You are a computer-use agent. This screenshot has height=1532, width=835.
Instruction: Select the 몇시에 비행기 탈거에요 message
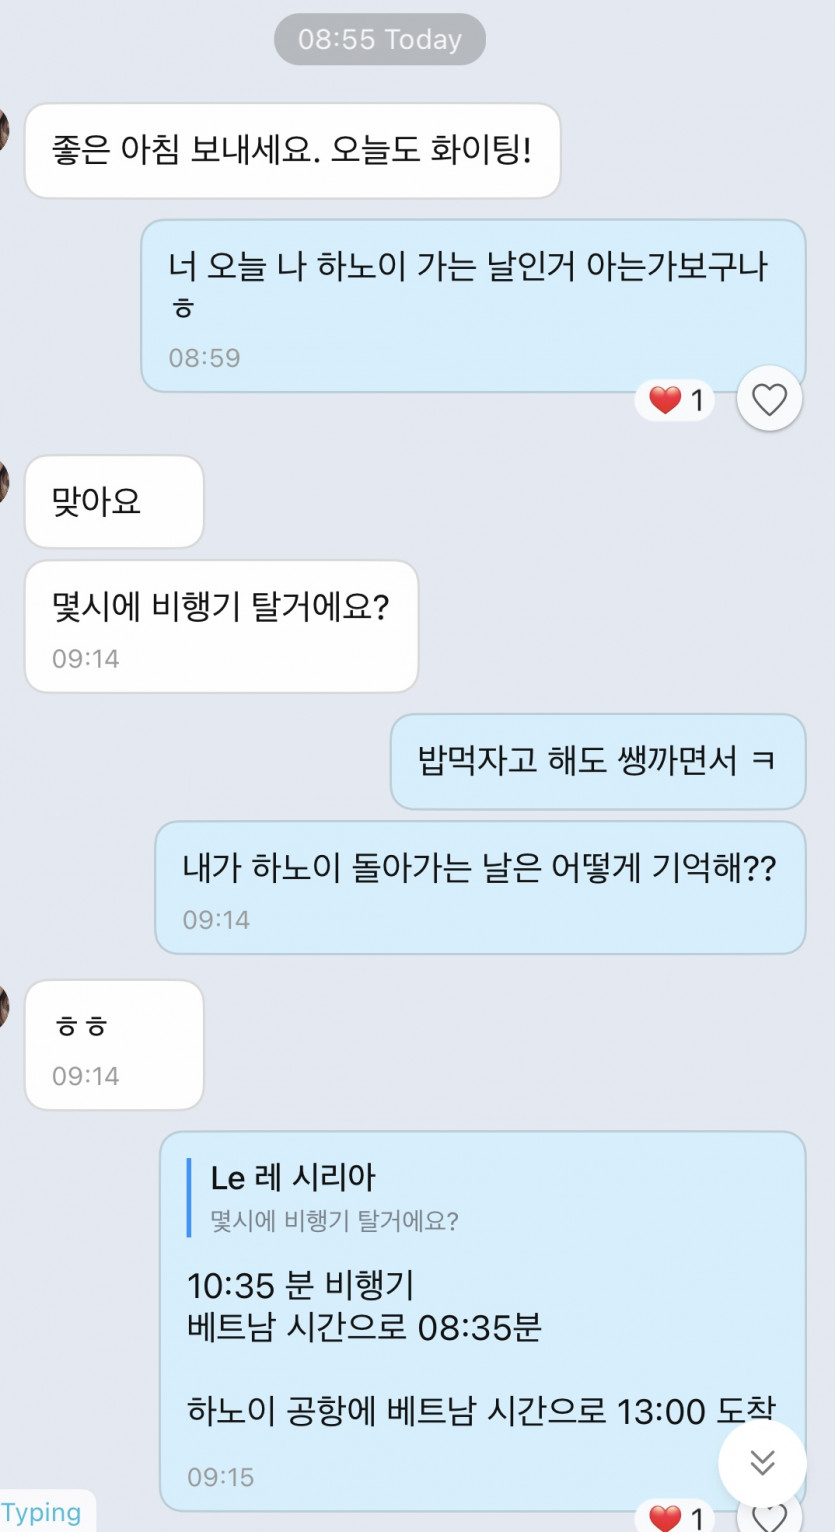click(220, 625)
